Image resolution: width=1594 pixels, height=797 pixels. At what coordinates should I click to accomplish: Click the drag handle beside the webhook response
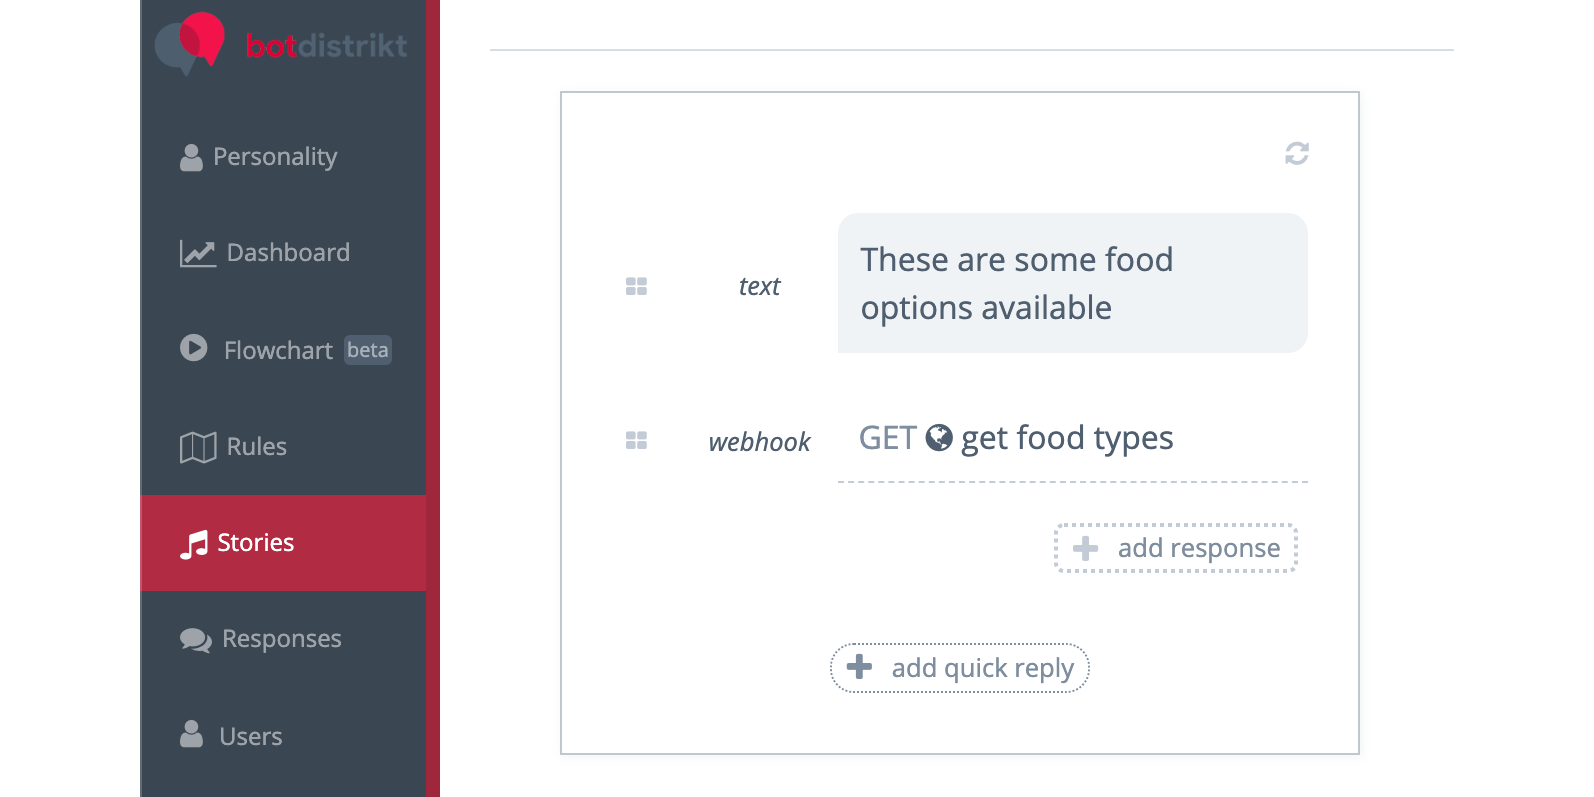click(x=636, y=441)
